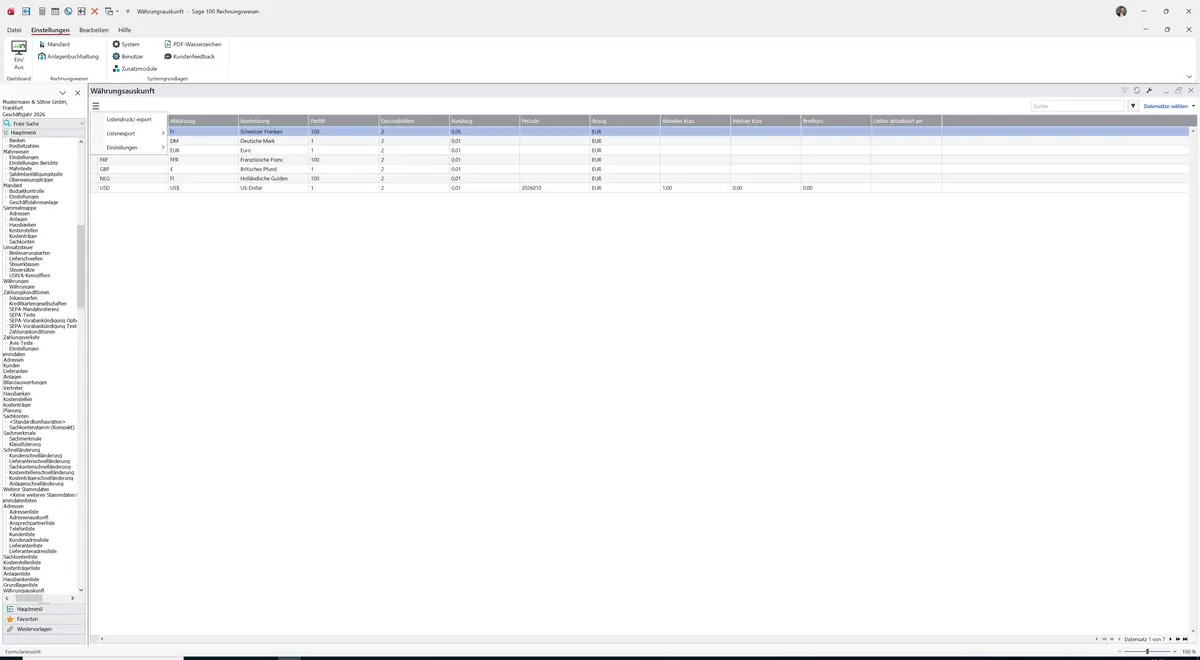Open the Hilfe menu
Image resolution: width=1200 pixels, height=660 pixels.
pyautogui.click(x=124, y=30)
